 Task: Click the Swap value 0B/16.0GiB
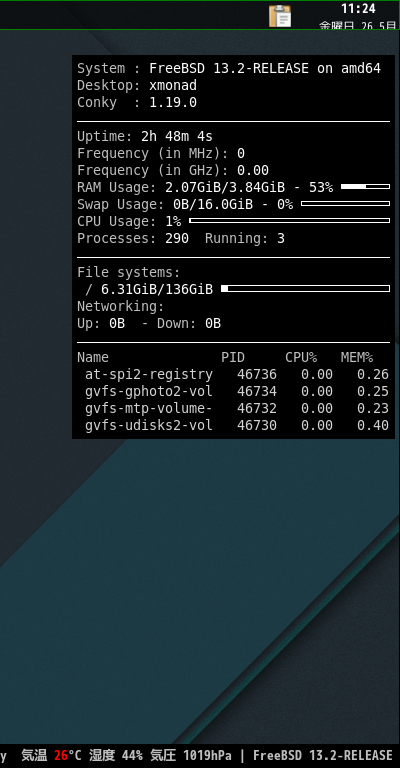213,204
